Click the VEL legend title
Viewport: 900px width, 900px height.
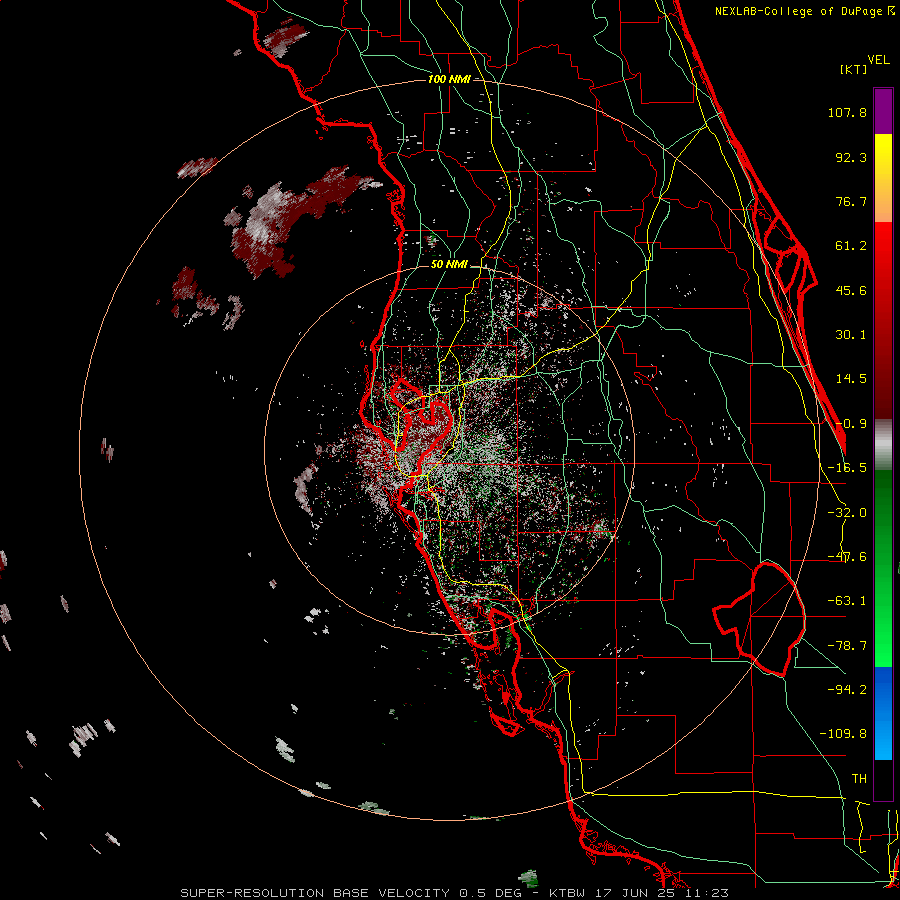coord(878,60)
